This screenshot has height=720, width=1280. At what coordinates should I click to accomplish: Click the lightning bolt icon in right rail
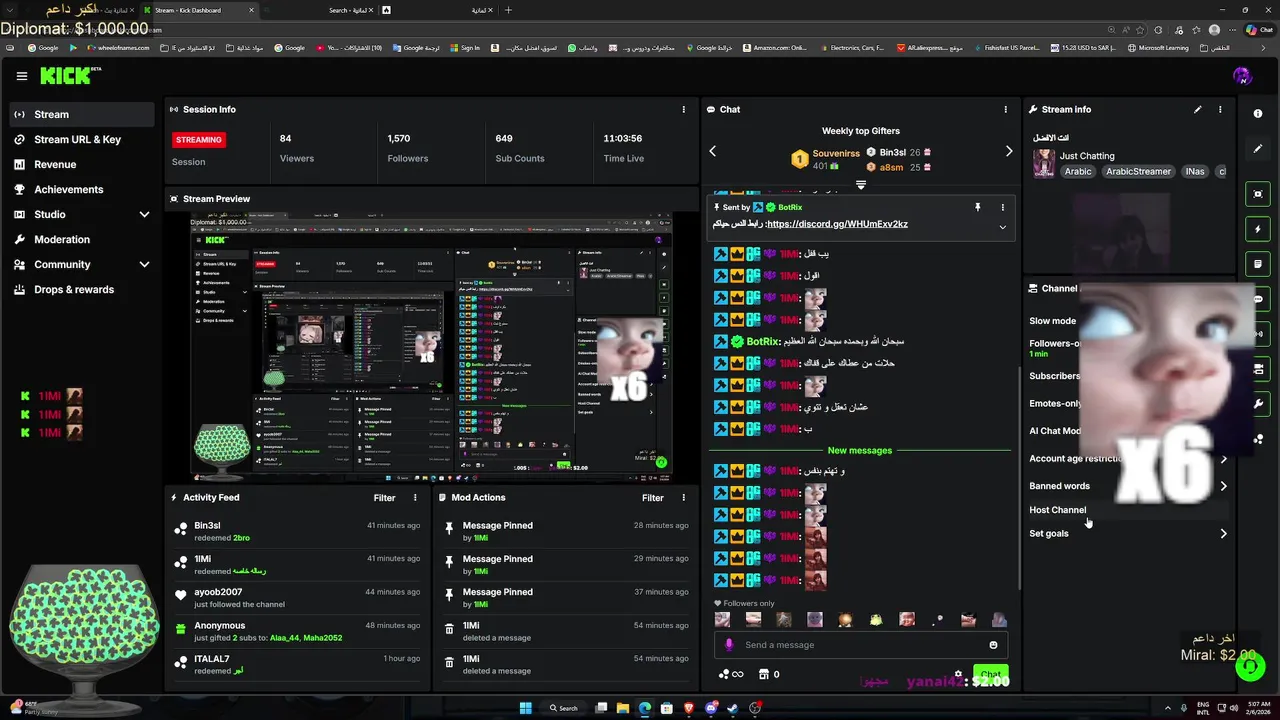tap(1258, 229)
